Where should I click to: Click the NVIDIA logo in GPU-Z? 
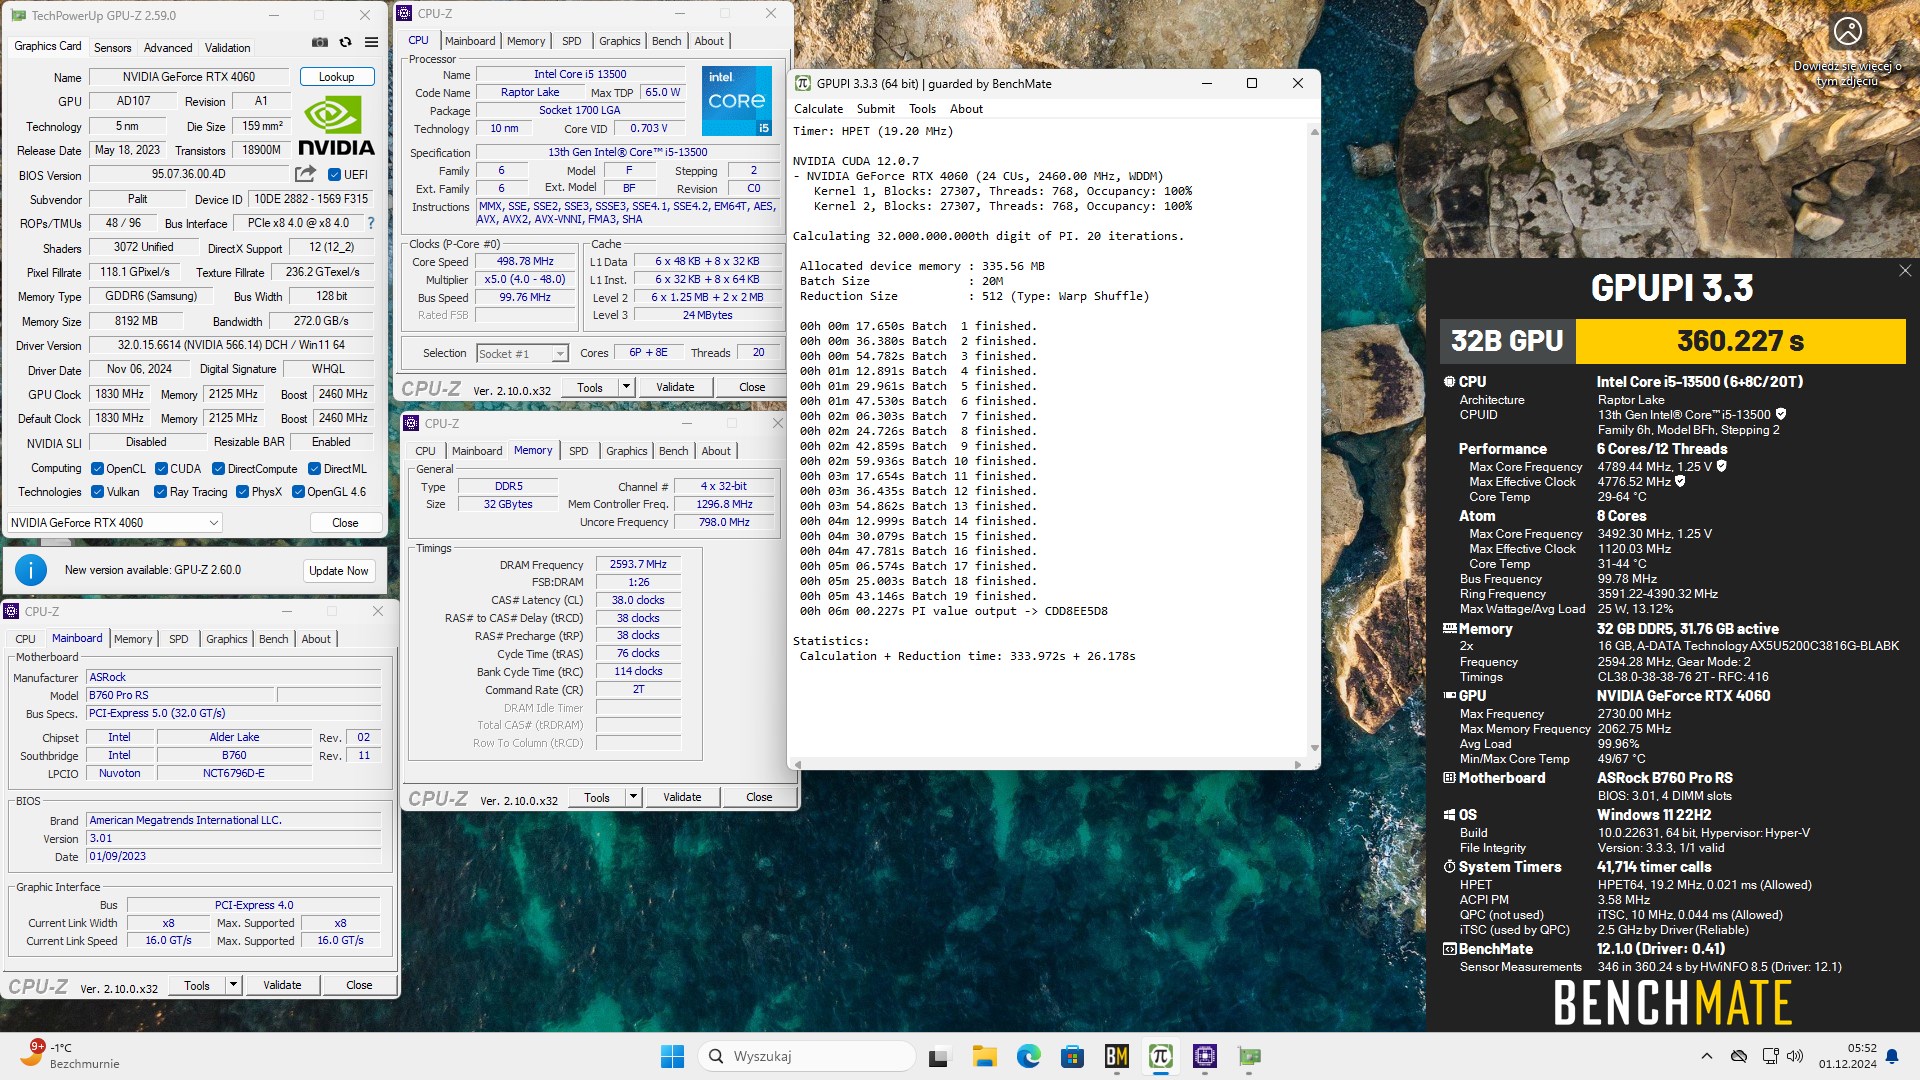pyautogui.click(x=337, y=127)
